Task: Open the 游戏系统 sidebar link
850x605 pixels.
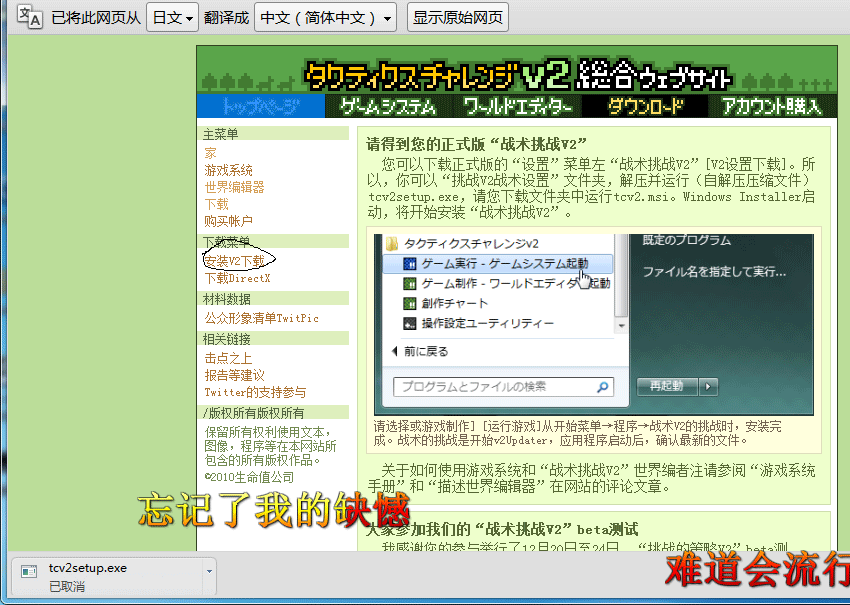Action: point(228,170)
